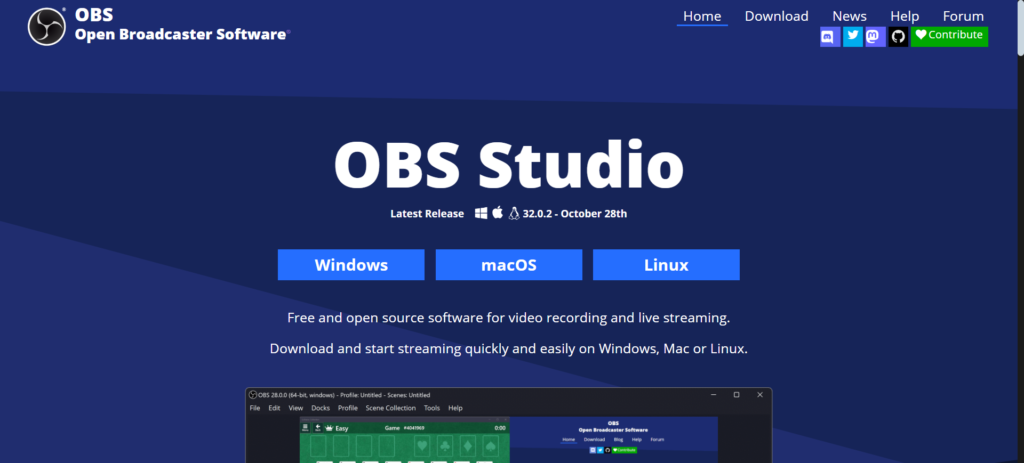This screenshot has height=463, width=1024.
Task: Click Windows logo icon beside Latest Release
Action: 481,213
